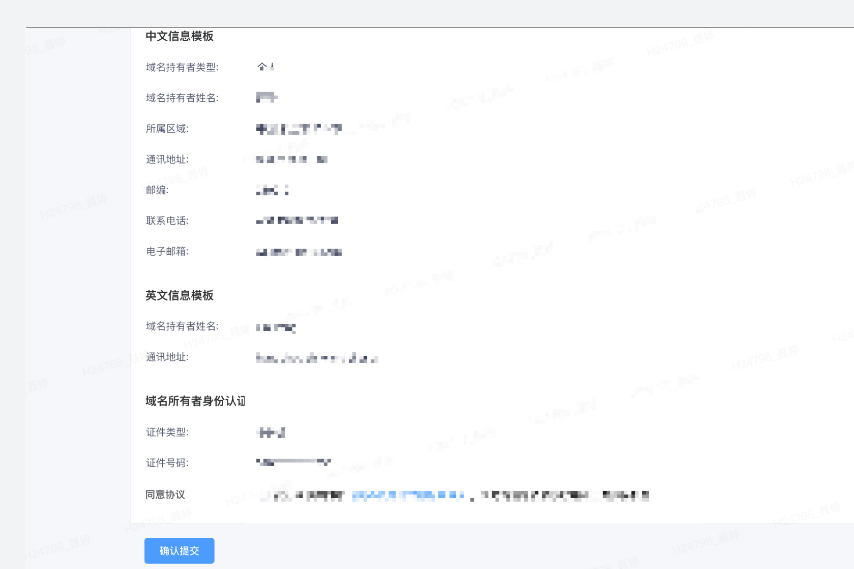Click the 域名所有者身份认证 section heading
This screenshot has height=569, width=854.
[x=195, y=401]
